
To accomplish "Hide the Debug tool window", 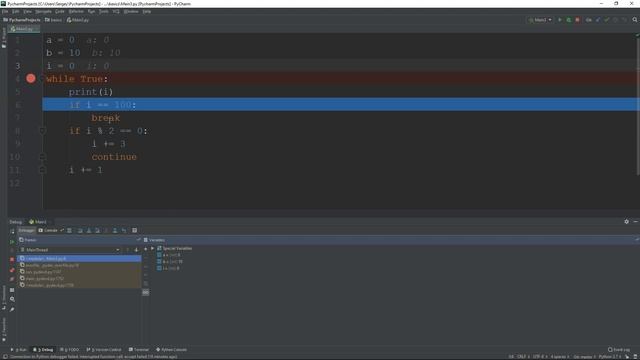I will 636,222.
